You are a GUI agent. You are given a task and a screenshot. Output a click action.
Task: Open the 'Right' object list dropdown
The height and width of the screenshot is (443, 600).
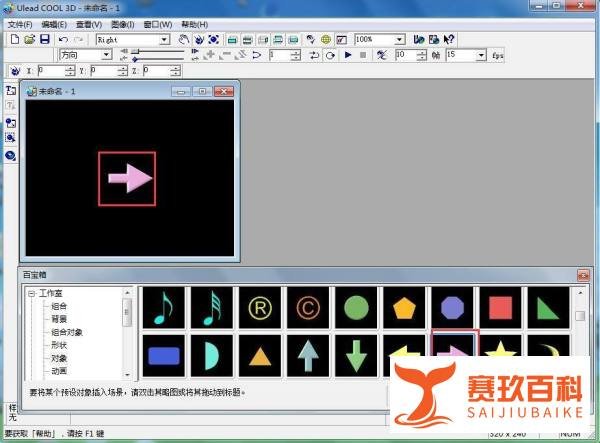165,39
